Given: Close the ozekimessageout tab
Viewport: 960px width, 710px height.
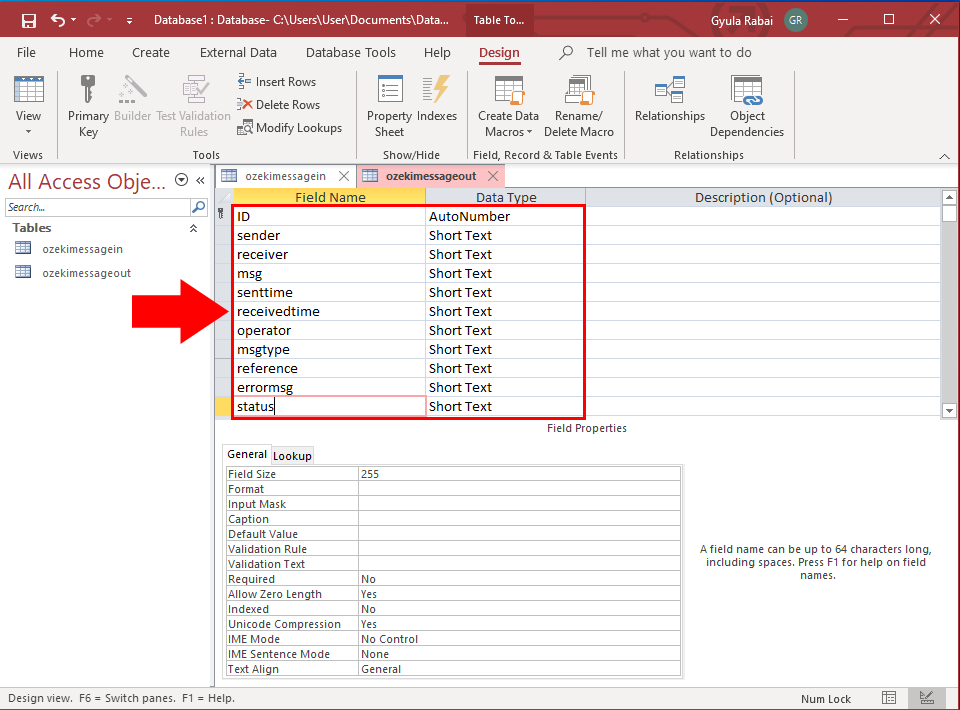Looking at the screenshot, I should tap(492, 174).
